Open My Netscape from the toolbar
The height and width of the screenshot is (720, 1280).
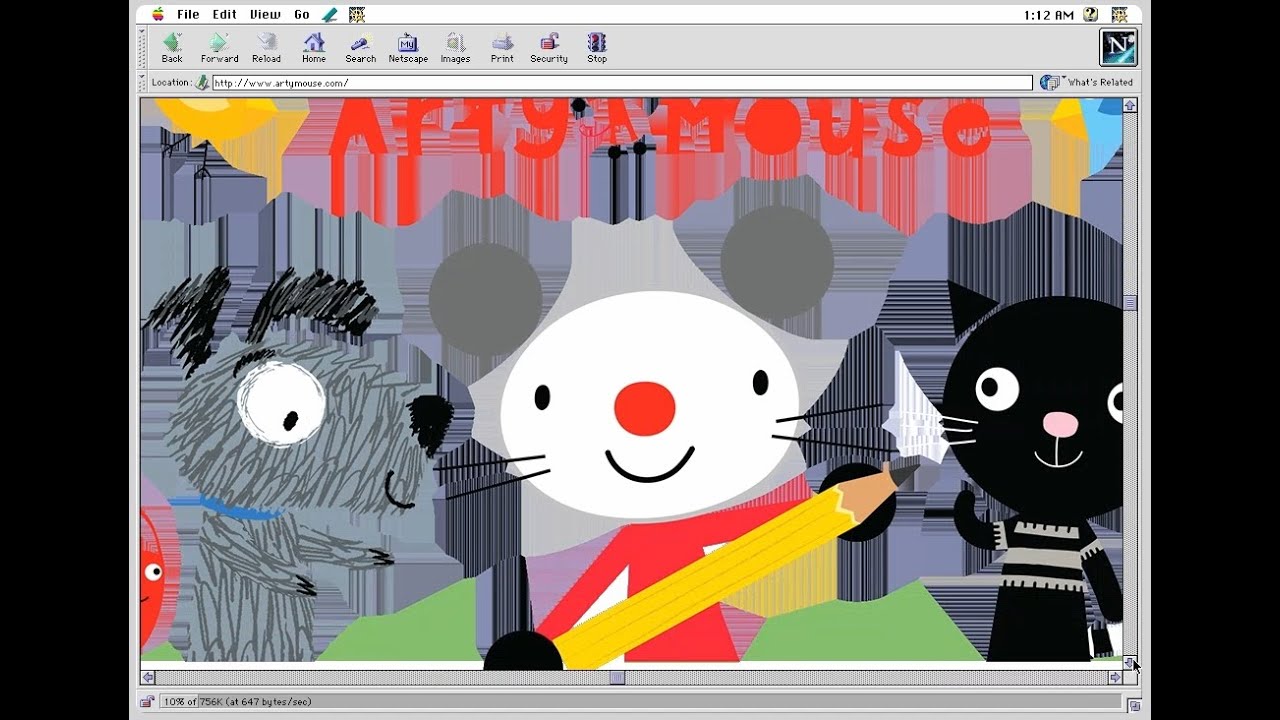pyautogui.click(x=408, y=47)
